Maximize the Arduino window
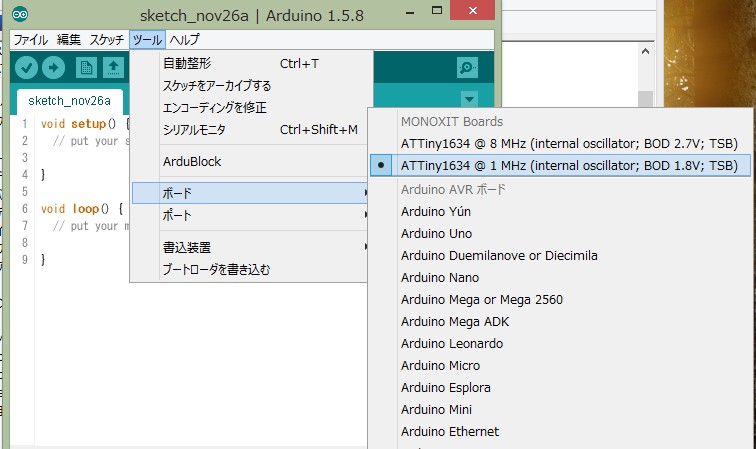Screen dimensions: 756x449 coord(437,11)
